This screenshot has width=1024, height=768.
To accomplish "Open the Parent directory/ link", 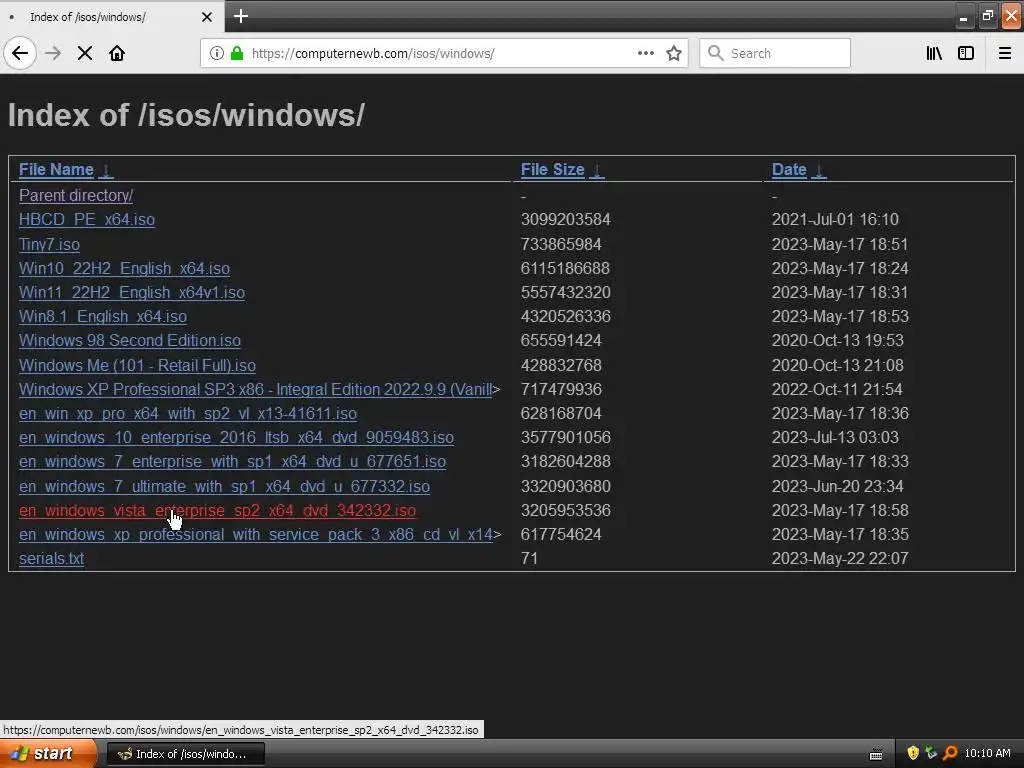I will pos(76,195).
